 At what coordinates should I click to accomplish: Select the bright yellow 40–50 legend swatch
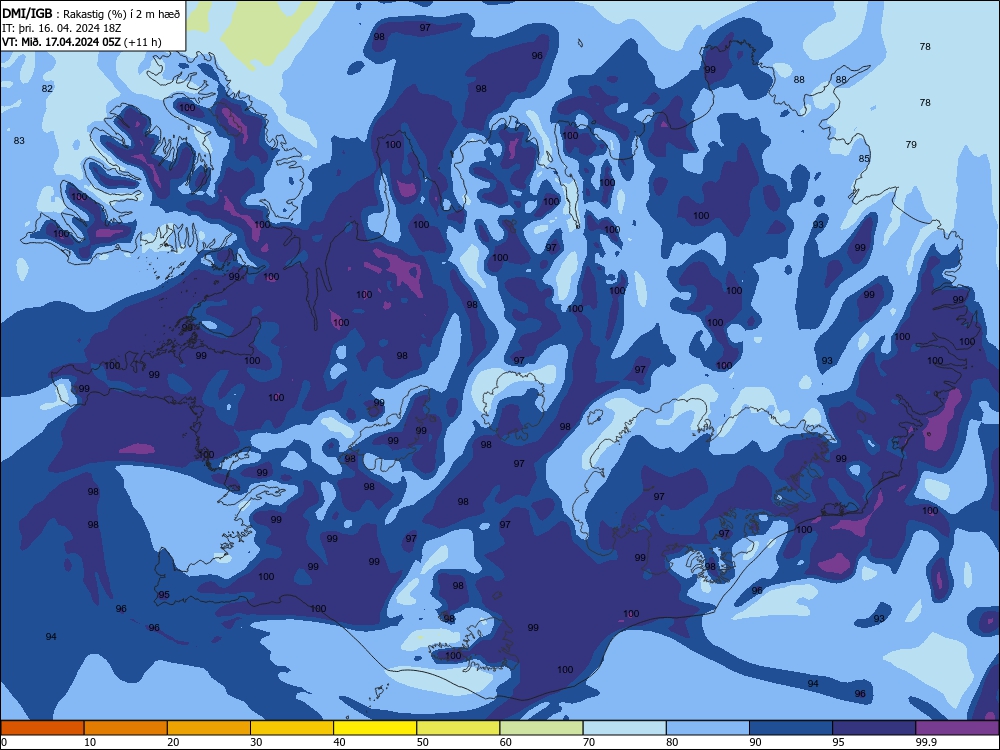pyautogui.click(x=375, y=728)
